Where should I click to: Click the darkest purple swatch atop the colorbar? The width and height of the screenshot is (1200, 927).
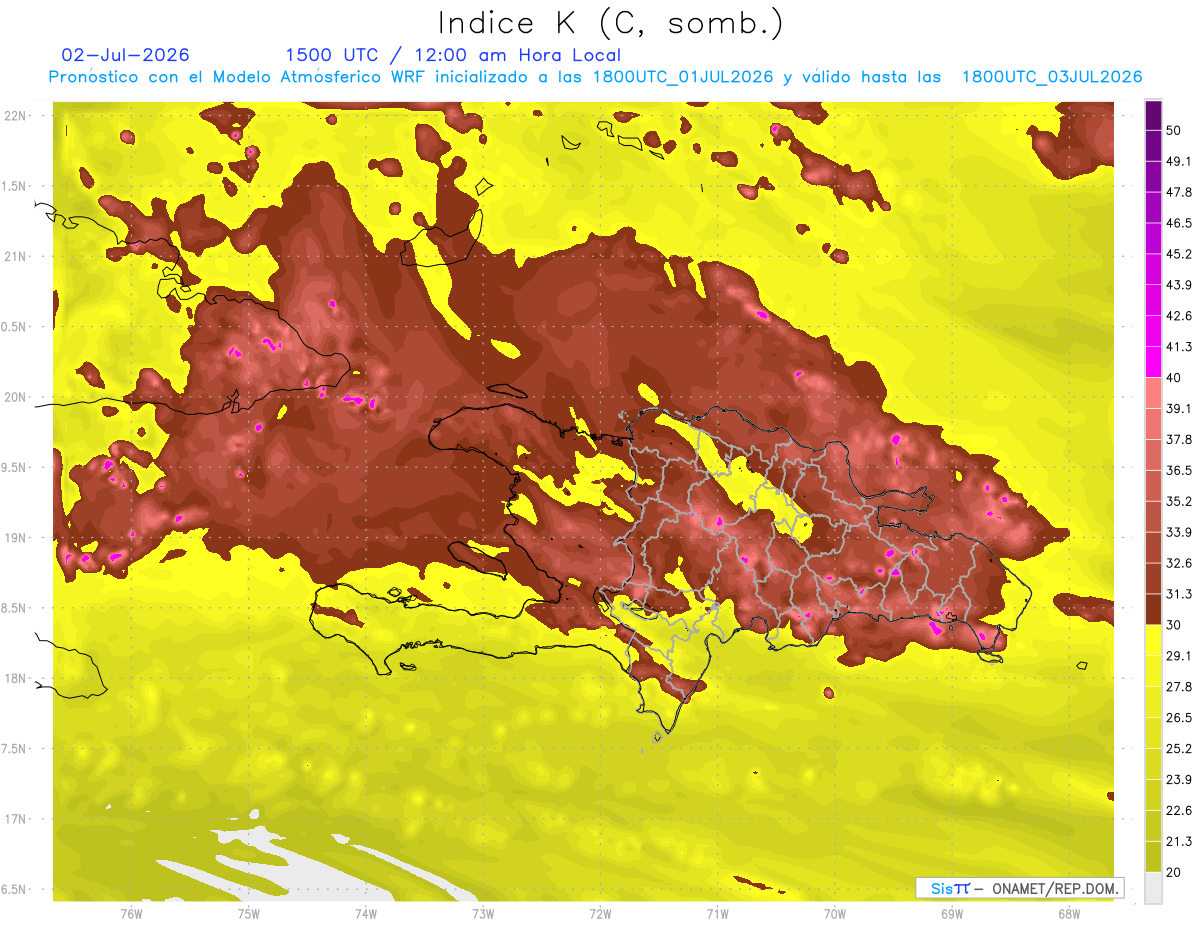pyautogui.click(x=1153, y=115)
